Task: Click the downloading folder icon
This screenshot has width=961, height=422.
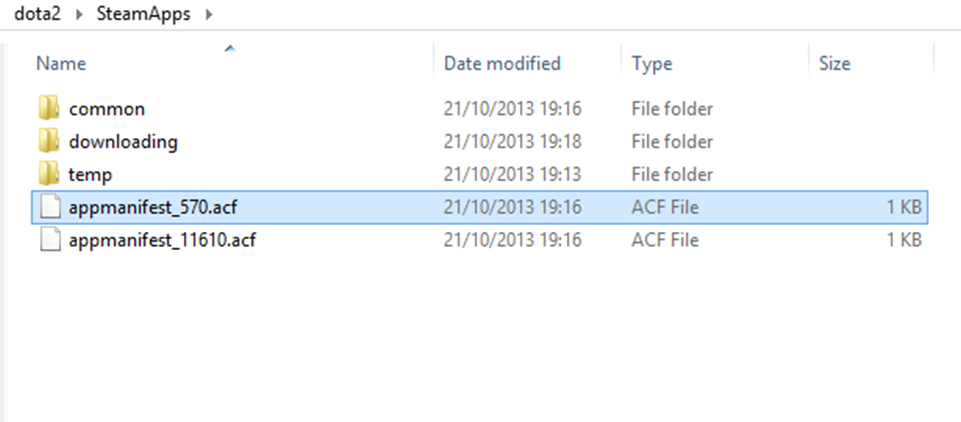Action: click(x=50, y=141)
